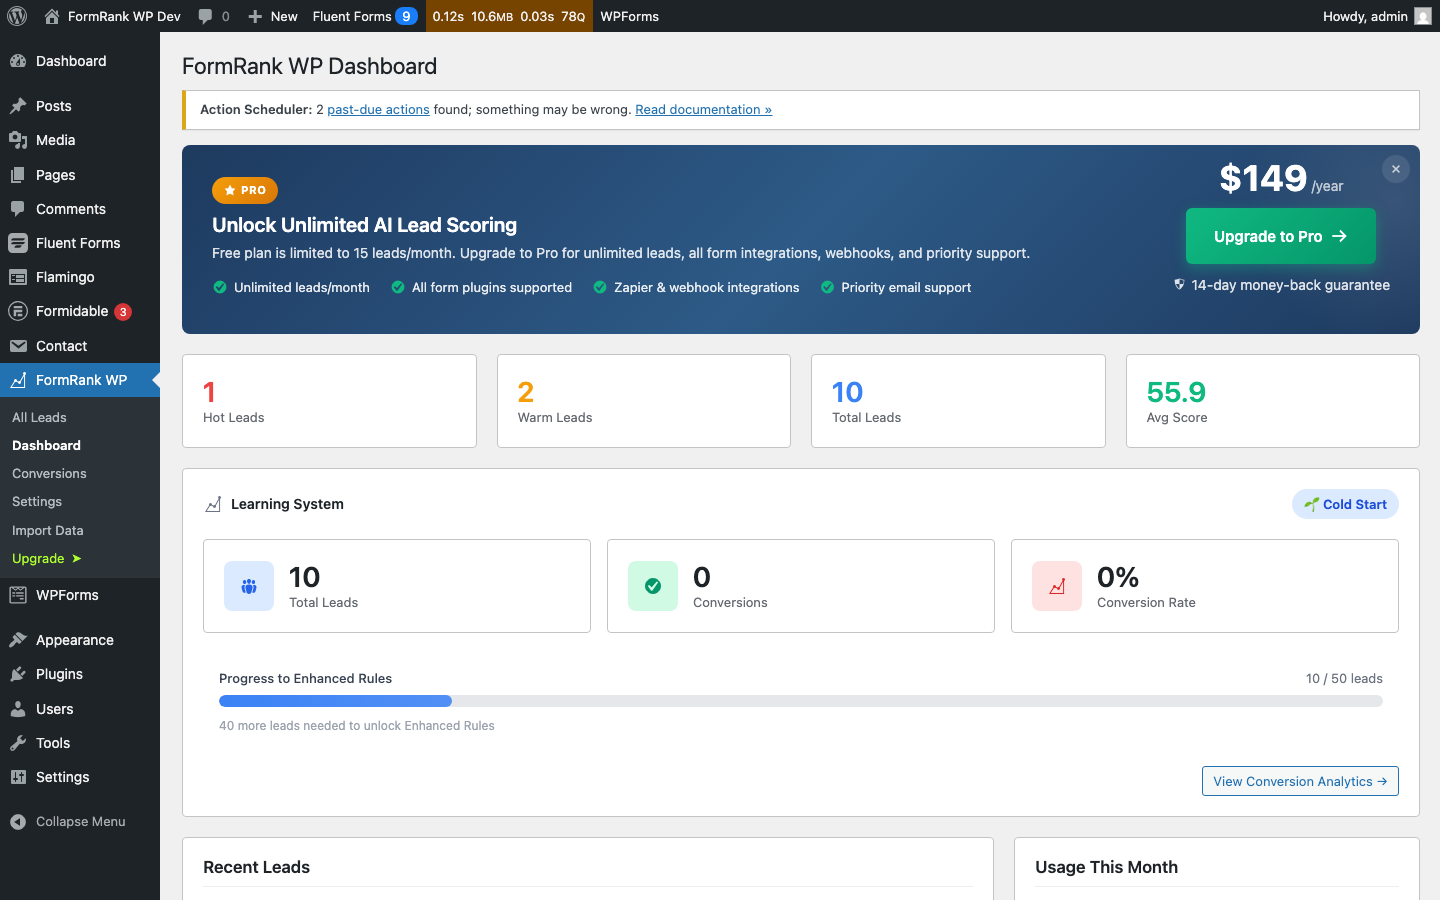The width and height of the screenshot is (1440, 900).
Task: Click the WordPress logo in the admin bar
Action: 16,16
